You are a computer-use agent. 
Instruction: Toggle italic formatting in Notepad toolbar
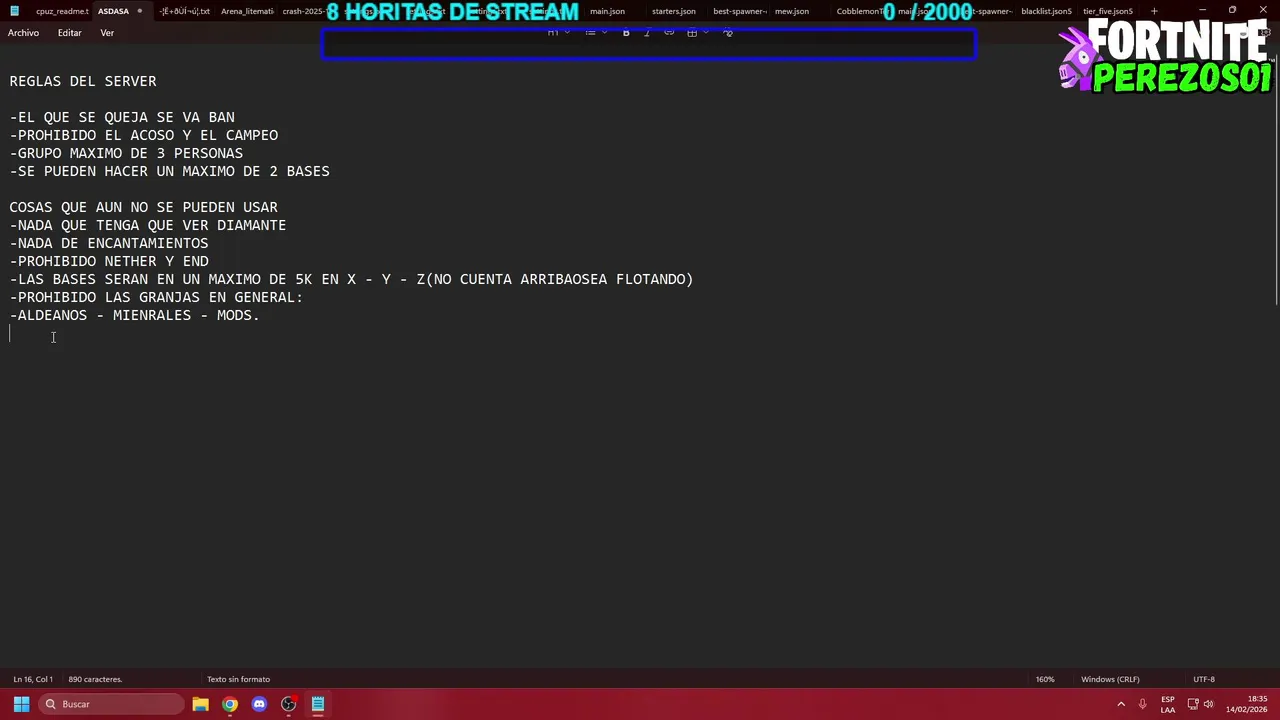(647, 33)
